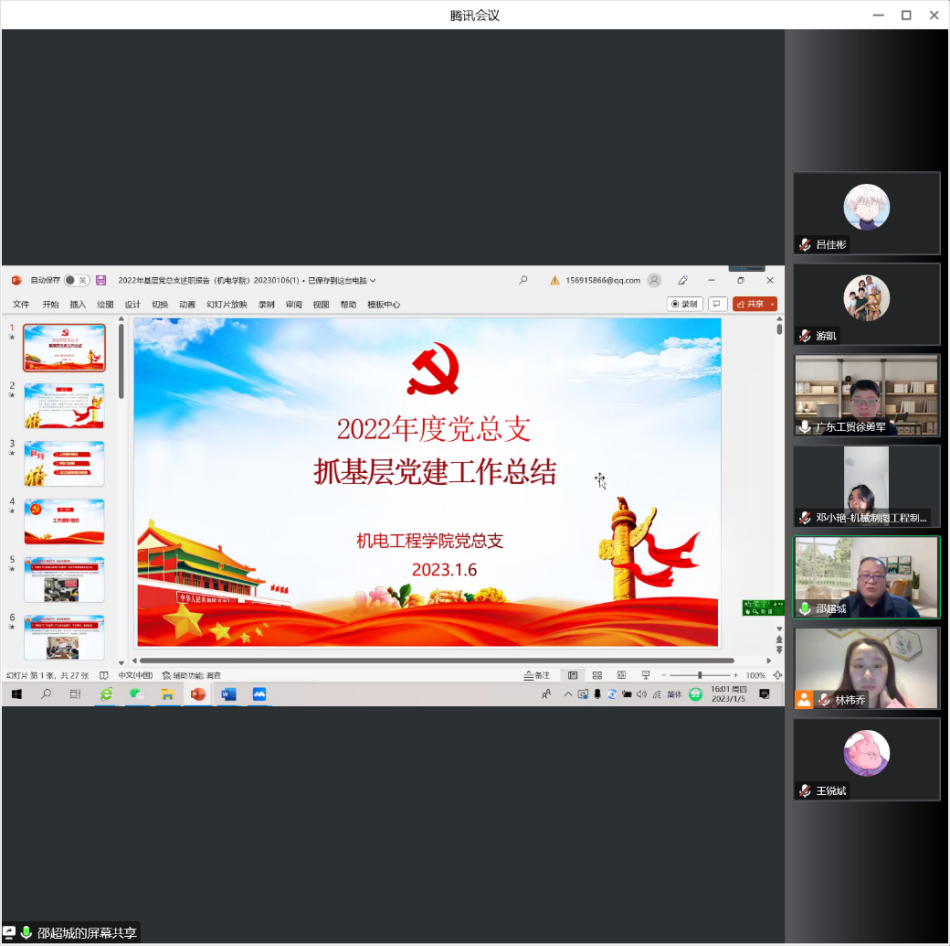Toggle the AutoSave (自动保存) switch
This screenshot has width=950, height=946.
click(x=76, y=281)
